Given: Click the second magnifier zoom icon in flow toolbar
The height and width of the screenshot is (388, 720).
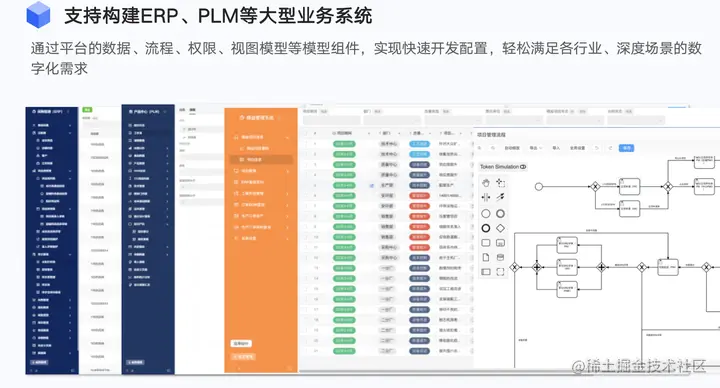Looking at the screenshot, I should click(493, 148).
